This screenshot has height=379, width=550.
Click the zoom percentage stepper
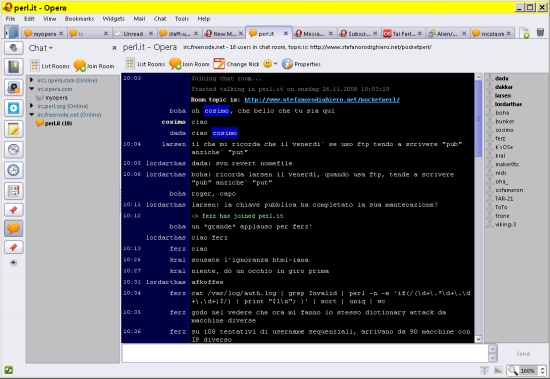[x=543, y=370]
